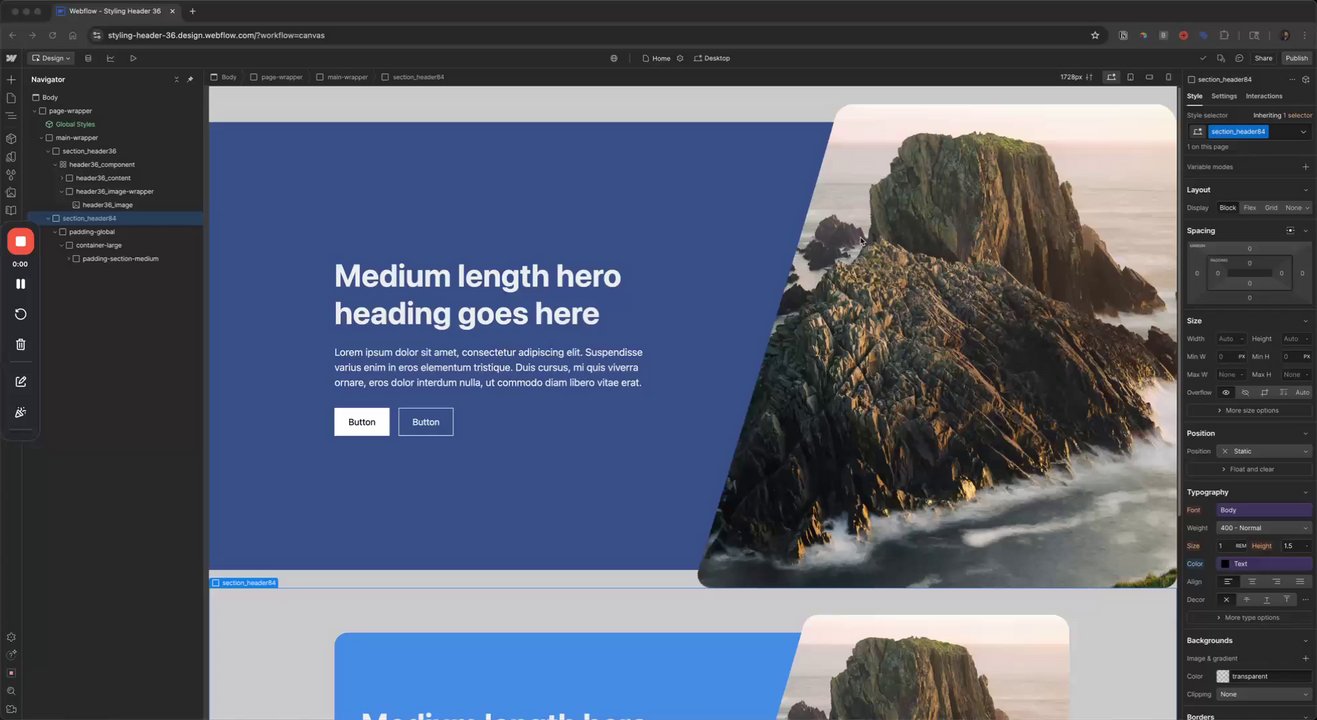This screenshot has width=1317, height=720.
Task: Set overflow to visible eye icon
Action: coord(1226,393)
